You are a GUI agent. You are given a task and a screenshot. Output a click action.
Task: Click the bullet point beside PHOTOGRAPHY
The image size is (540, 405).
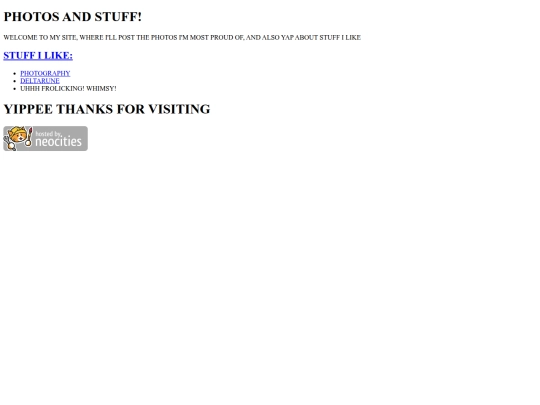point(14,73)
